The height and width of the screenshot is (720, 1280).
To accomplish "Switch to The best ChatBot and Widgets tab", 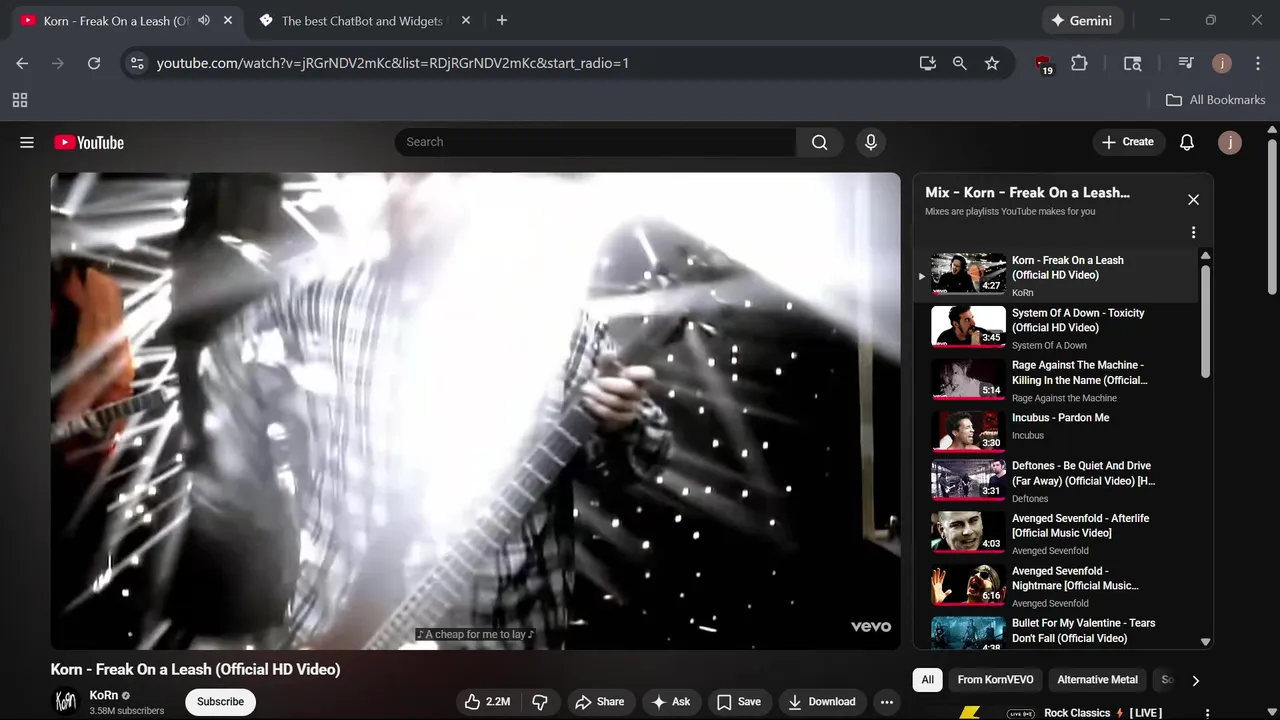I will [363, 20].
